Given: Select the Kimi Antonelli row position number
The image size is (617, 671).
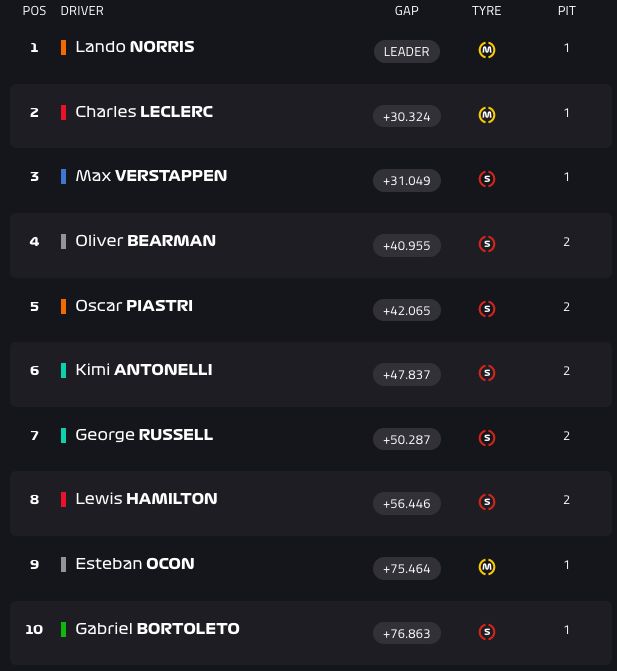Looking at the screenshot, I should click(34, 370).
